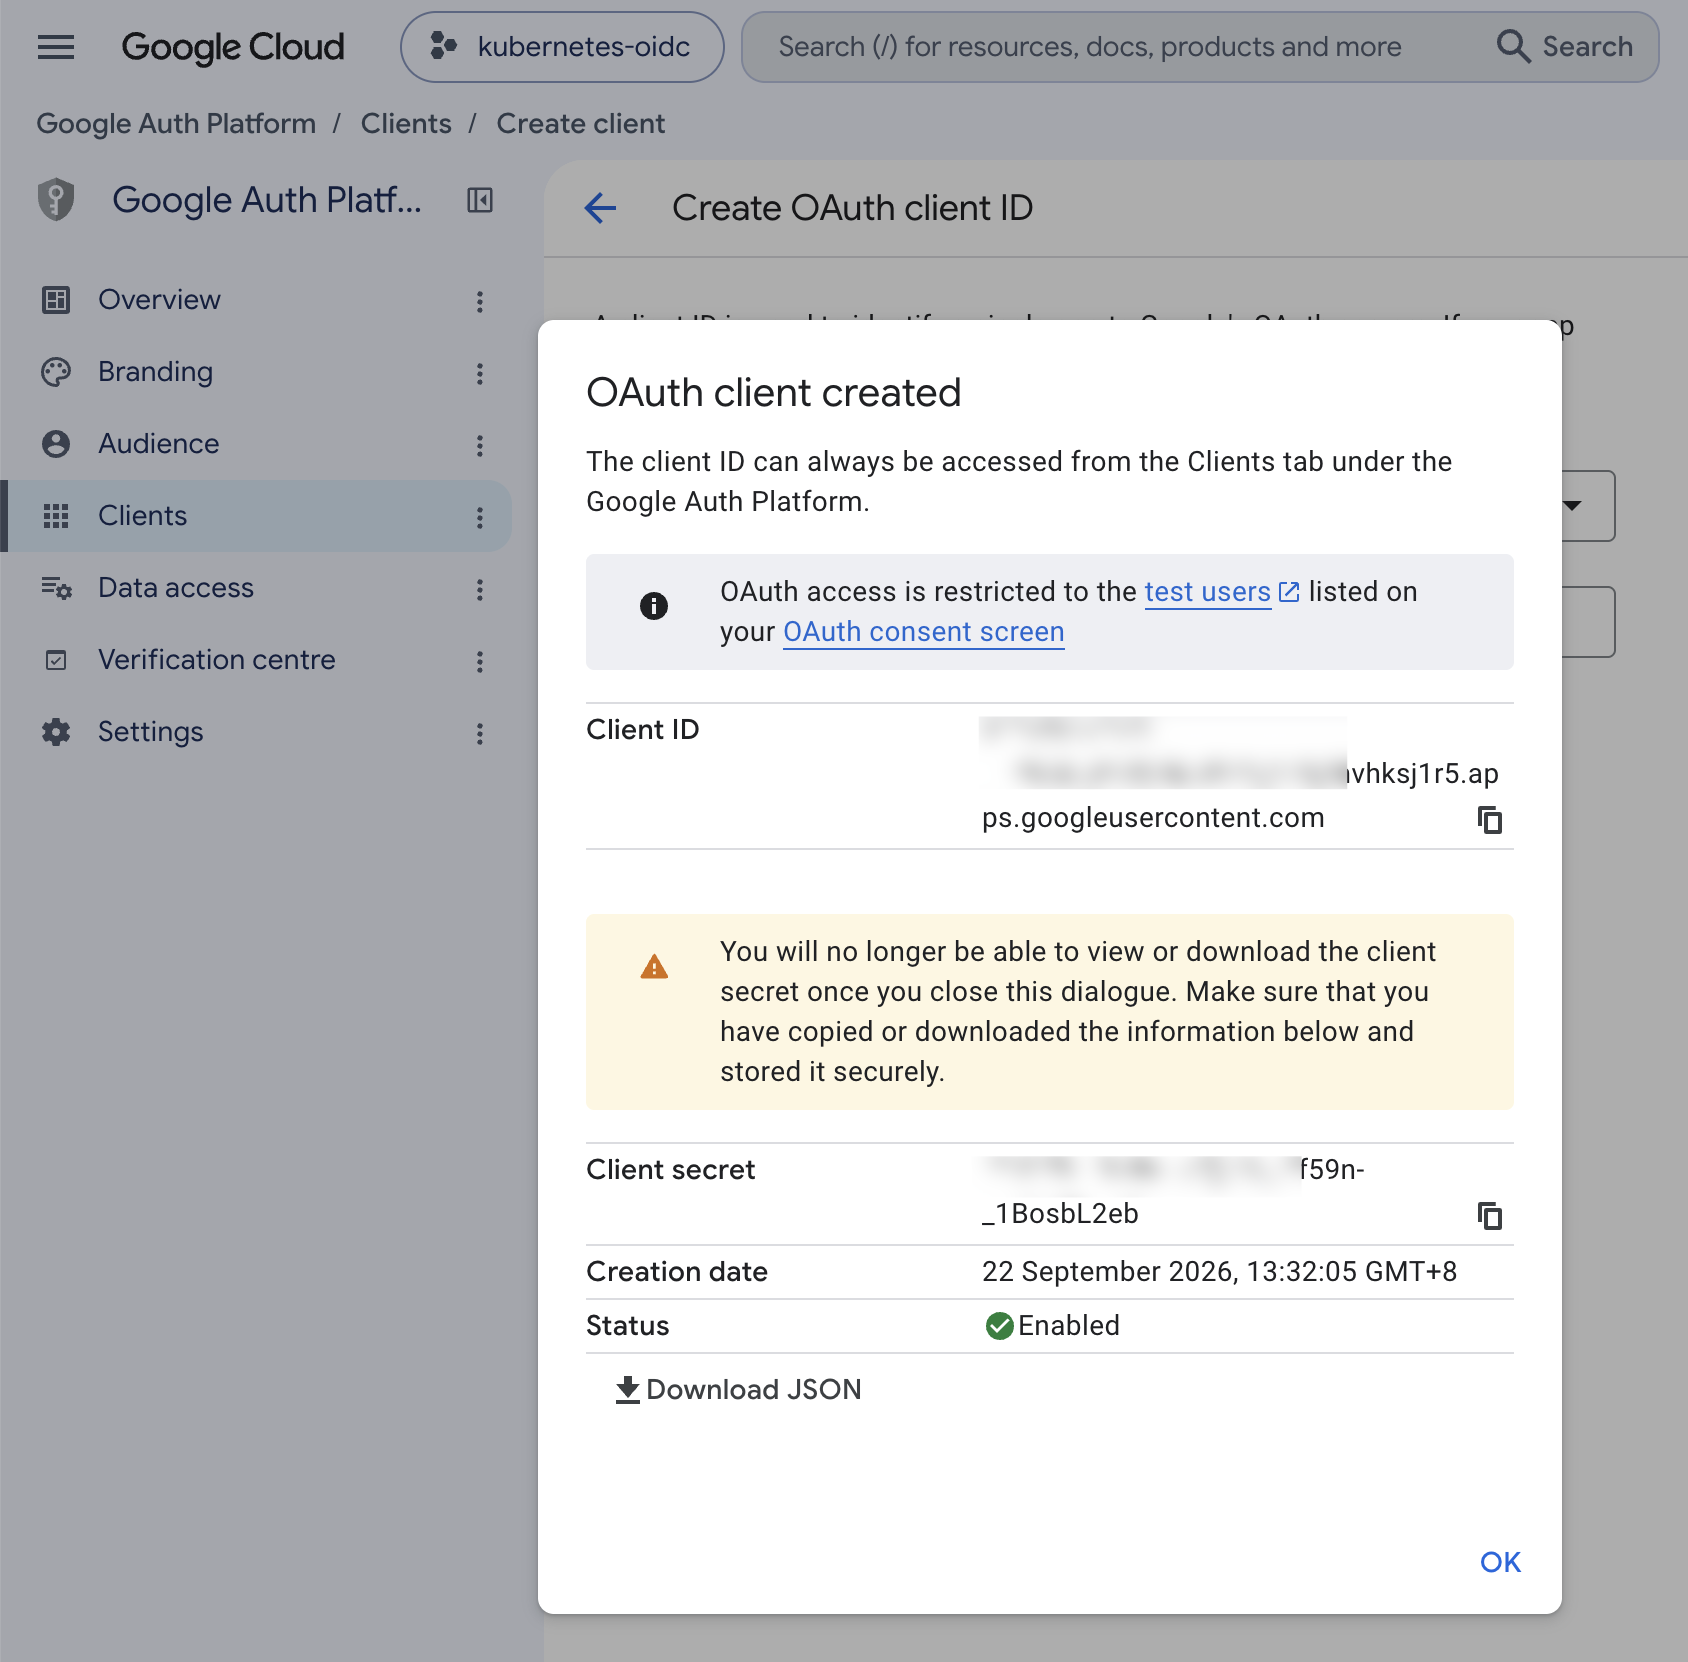Open the main hamburger navigation menu
The width and height of the screenshot is (1688, 1662).
[56, 47]
